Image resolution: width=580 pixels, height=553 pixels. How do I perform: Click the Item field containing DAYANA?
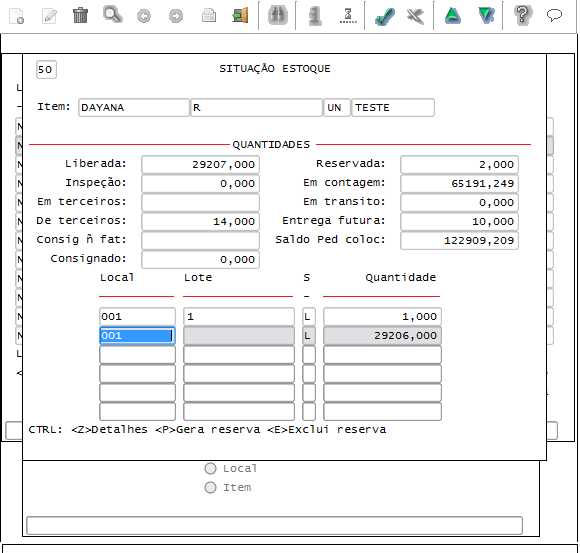pos(134,108)
